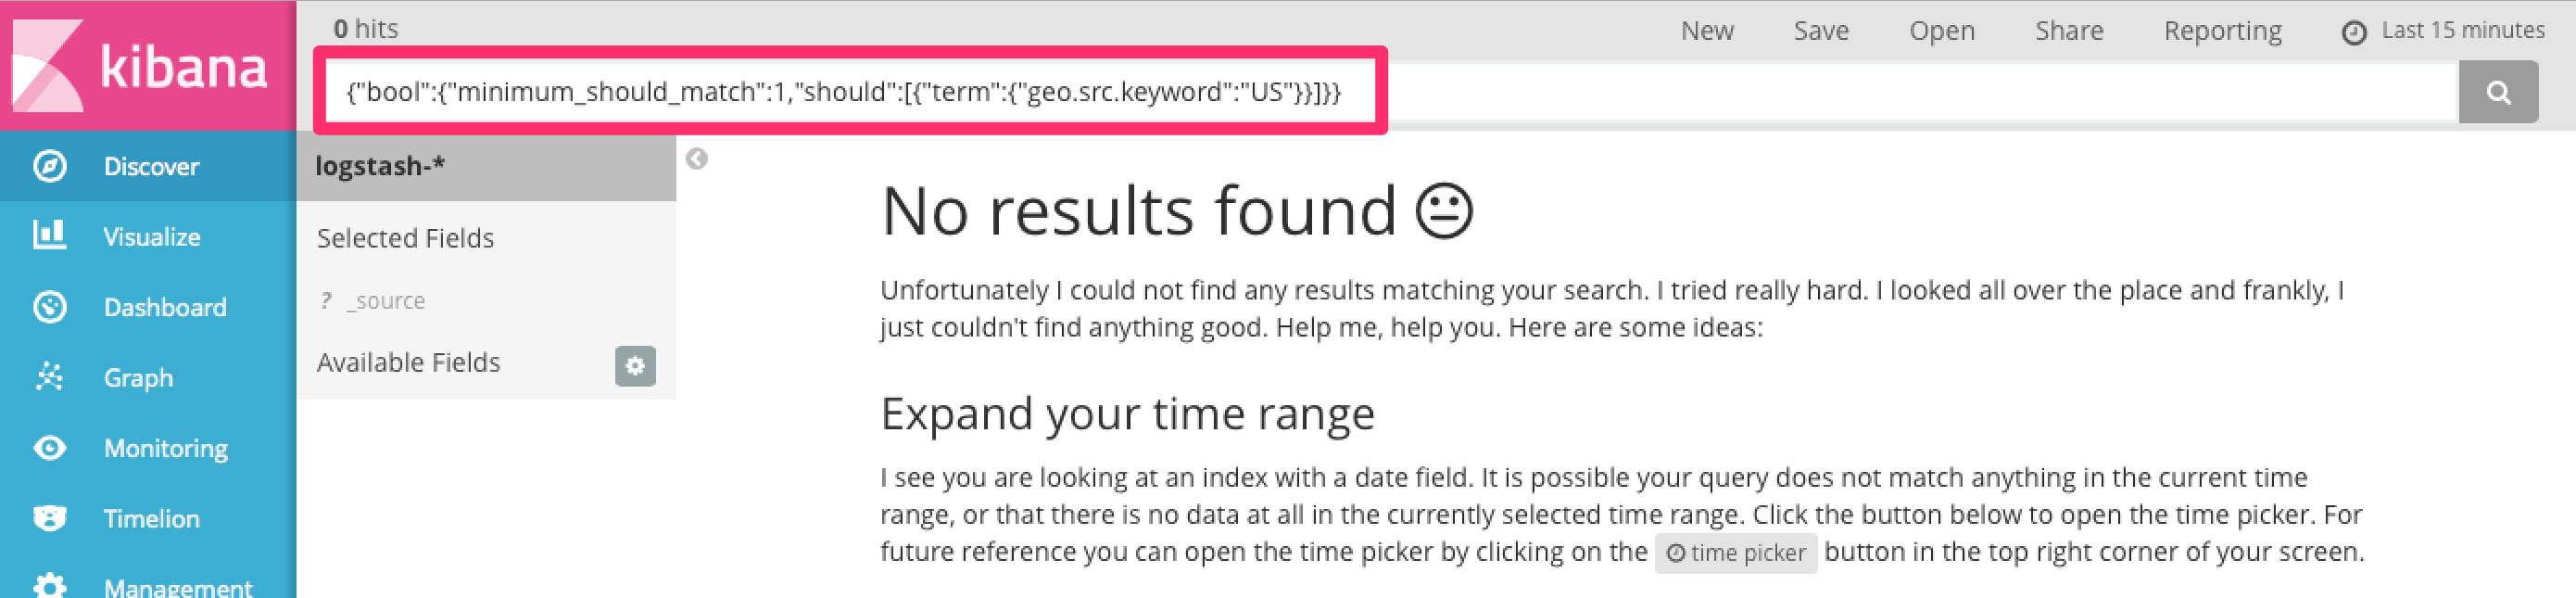
Task: Click the Monitoring eye icon
Action: (50, 448)
